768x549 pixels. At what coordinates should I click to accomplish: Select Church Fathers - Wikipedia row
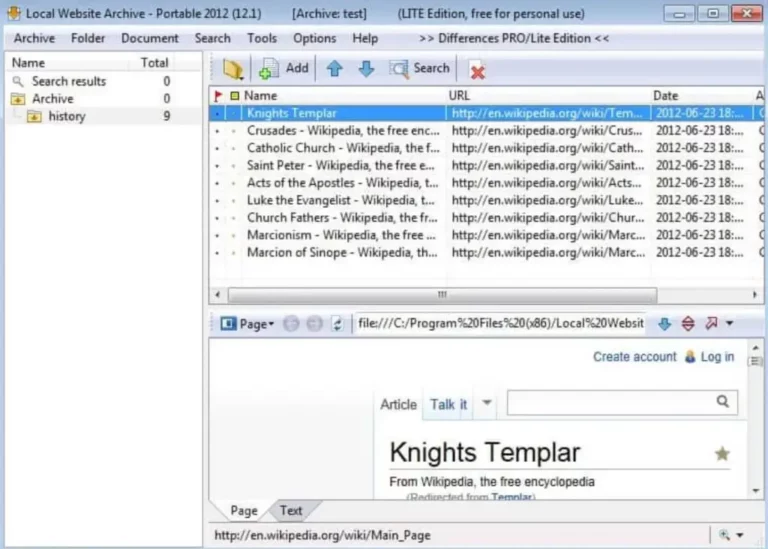[485, 218]
